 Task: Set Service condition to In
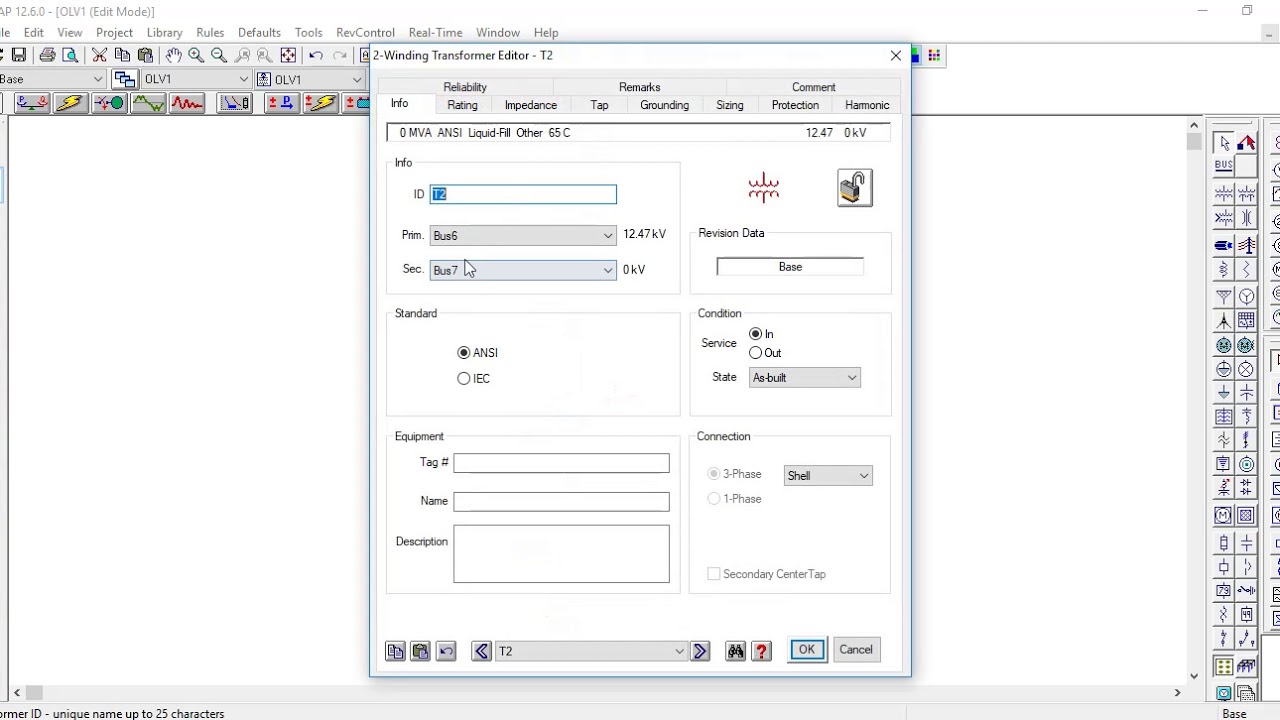(755, 334)
